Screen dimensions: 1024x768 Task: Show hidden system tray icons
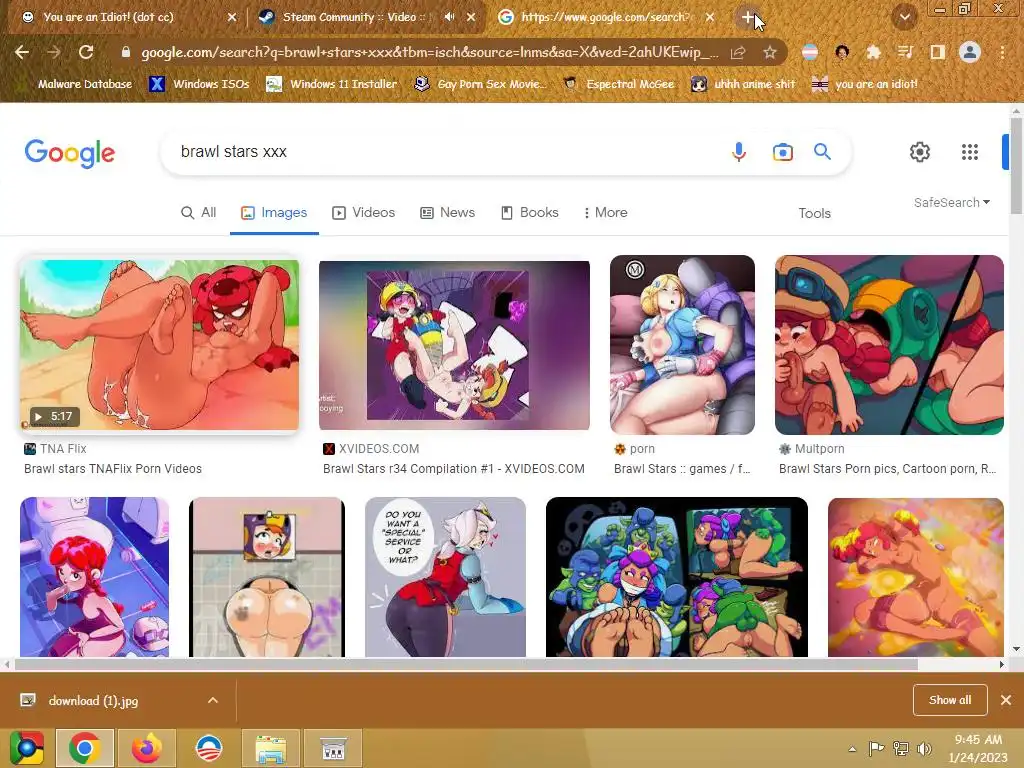(x=852, y=749)
